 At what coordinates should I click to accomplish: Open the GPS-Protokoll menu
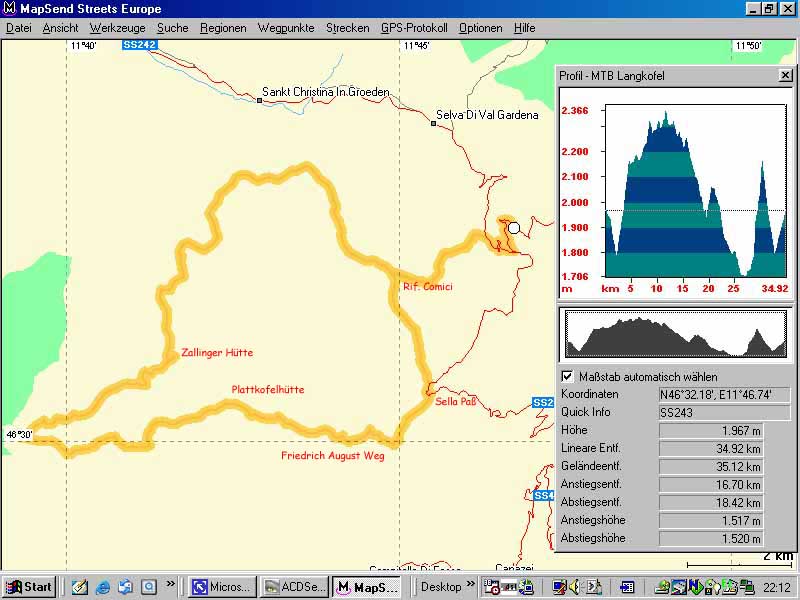click(414, 28)
